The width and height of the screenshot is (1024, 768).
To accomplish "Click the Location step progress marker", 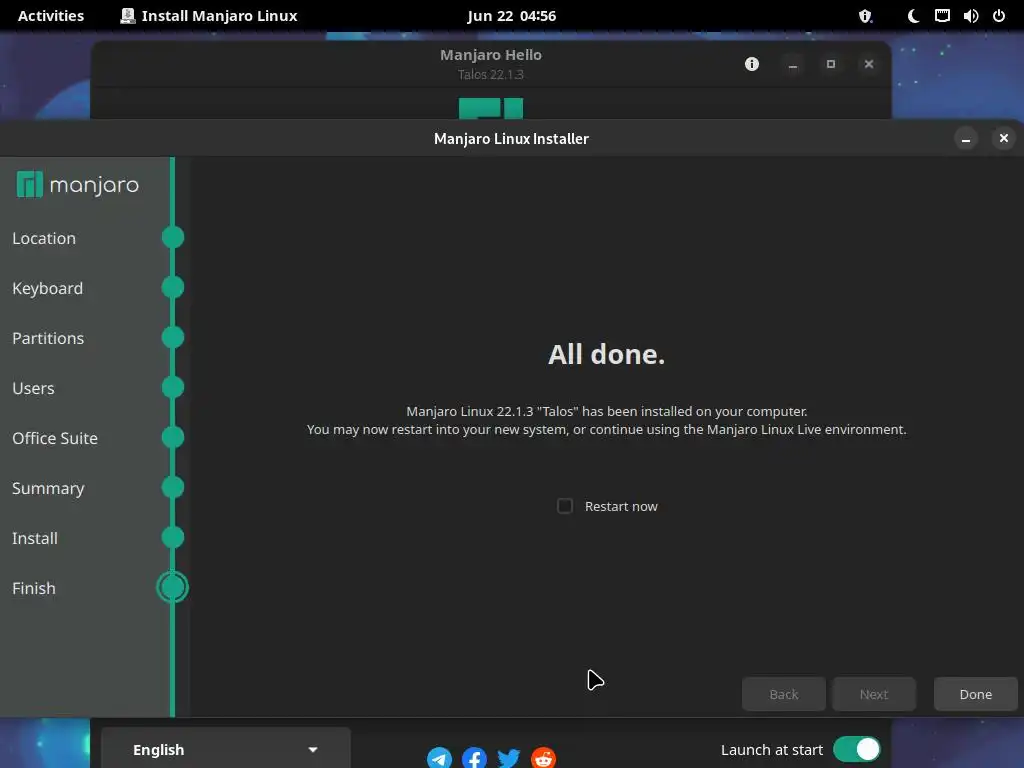I will point(172,237).
